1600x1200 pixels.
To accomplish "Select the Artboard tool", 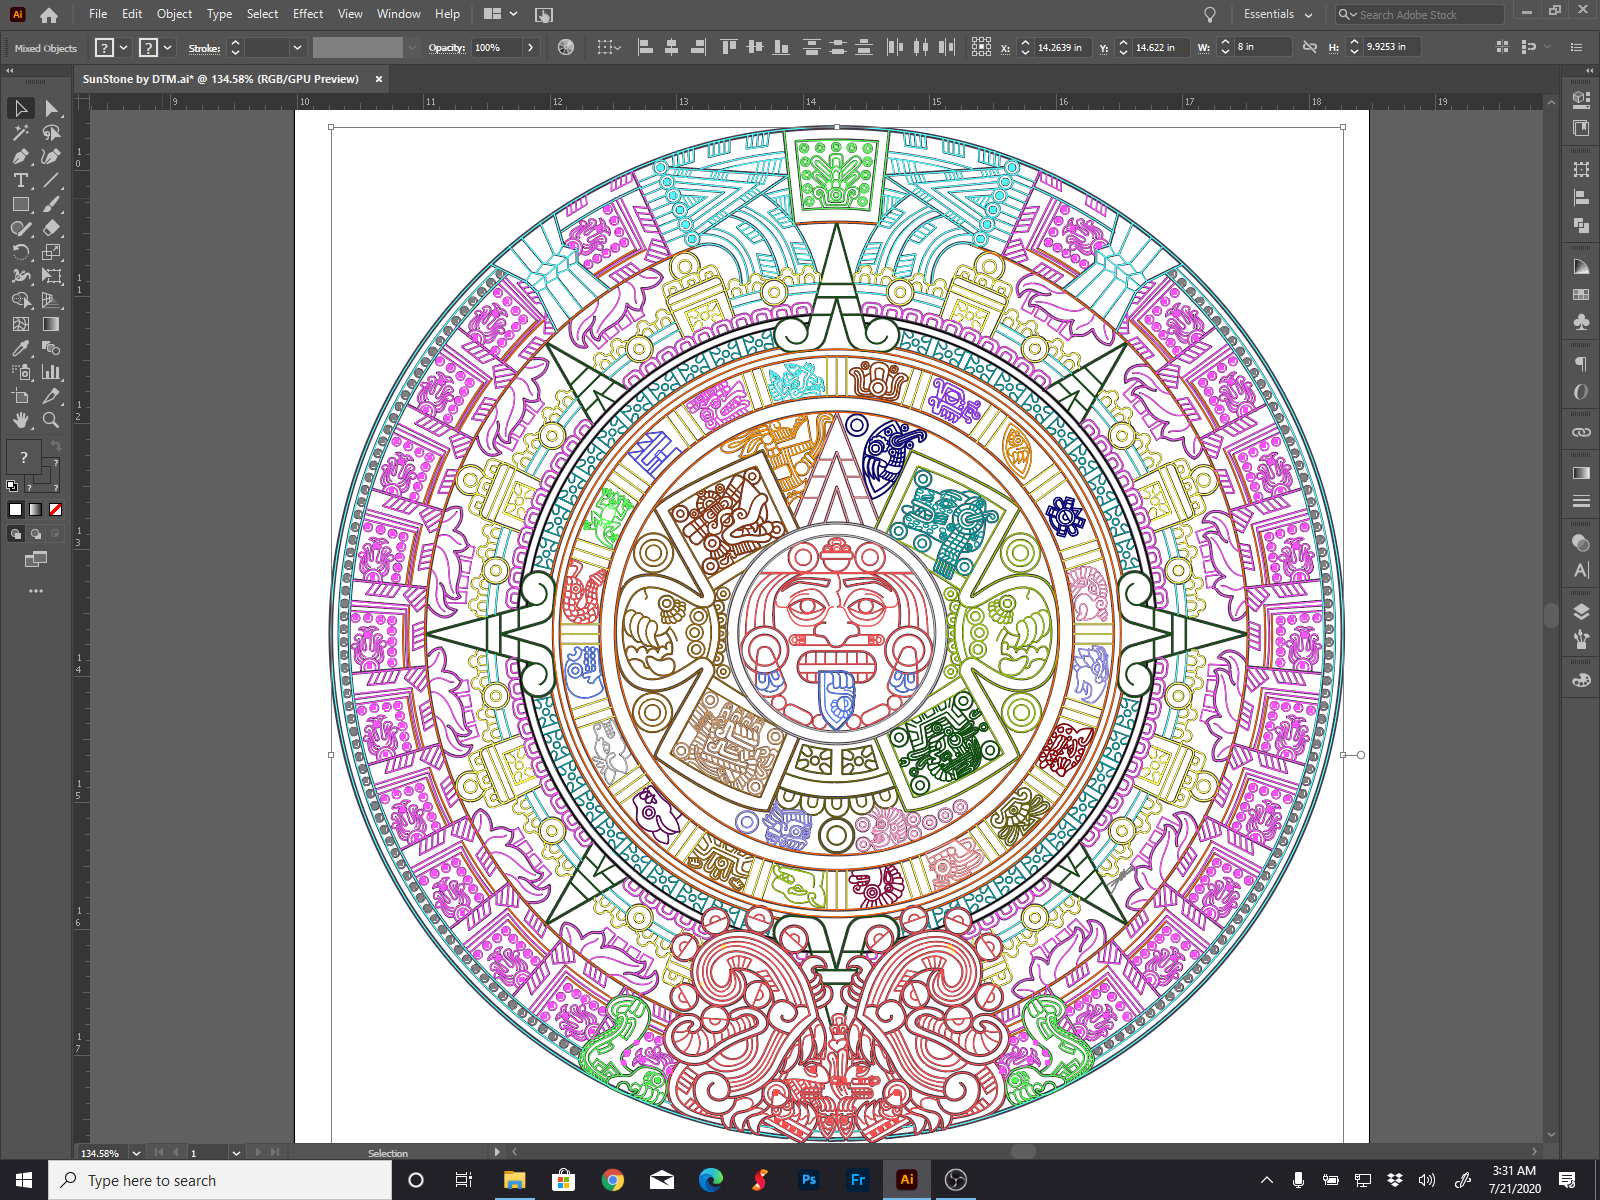I will coord(21,396).
